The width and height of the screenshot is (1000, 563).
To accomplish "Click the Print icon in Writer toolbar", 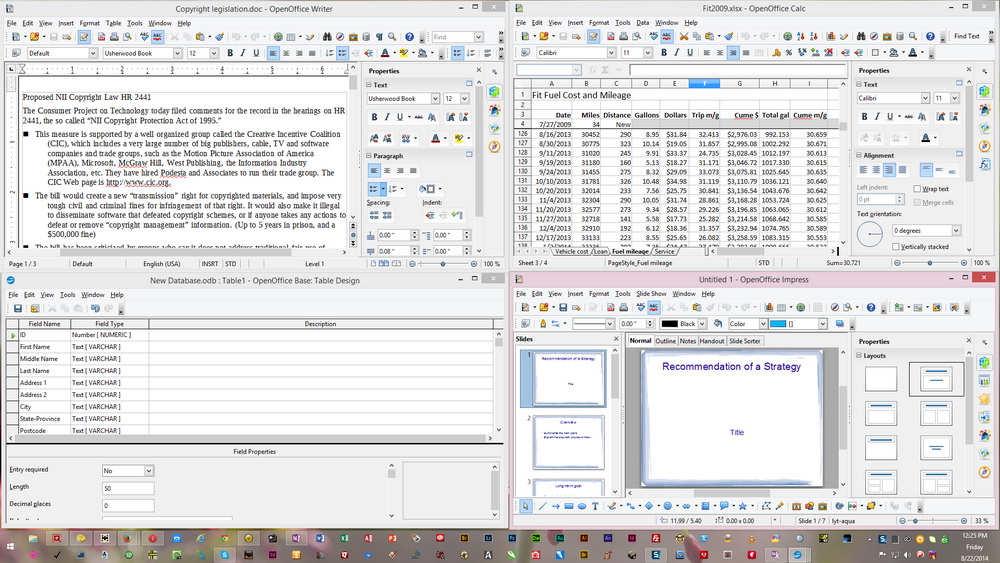I will click(x=114, y=37).
